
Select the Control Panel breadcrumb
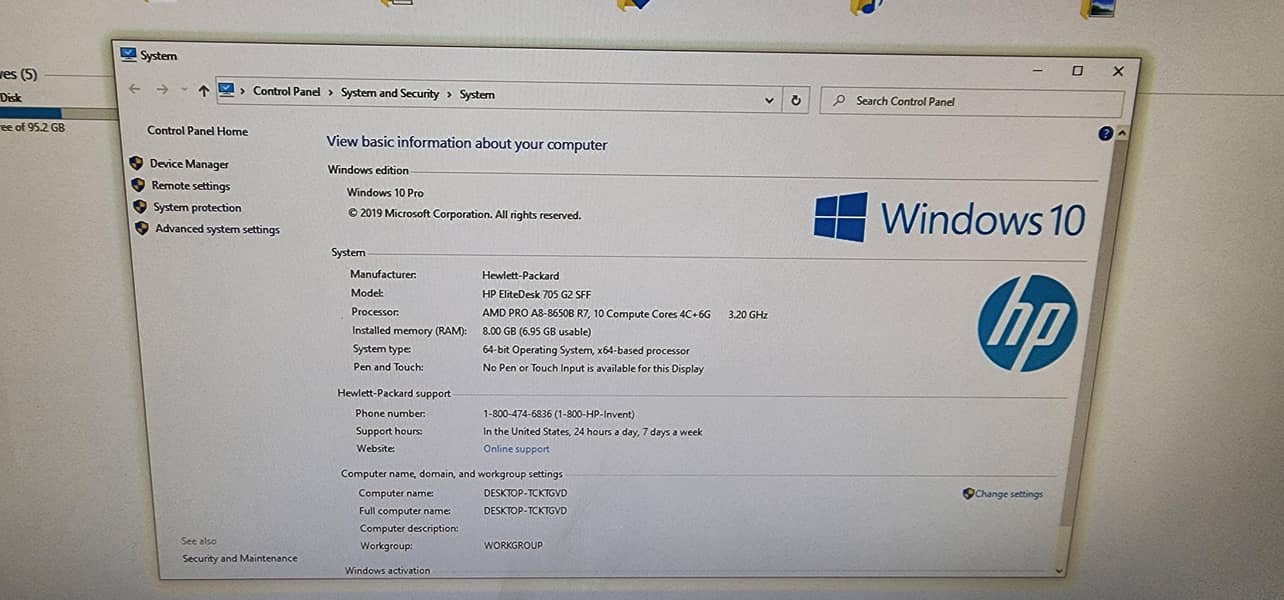[287, 91]
